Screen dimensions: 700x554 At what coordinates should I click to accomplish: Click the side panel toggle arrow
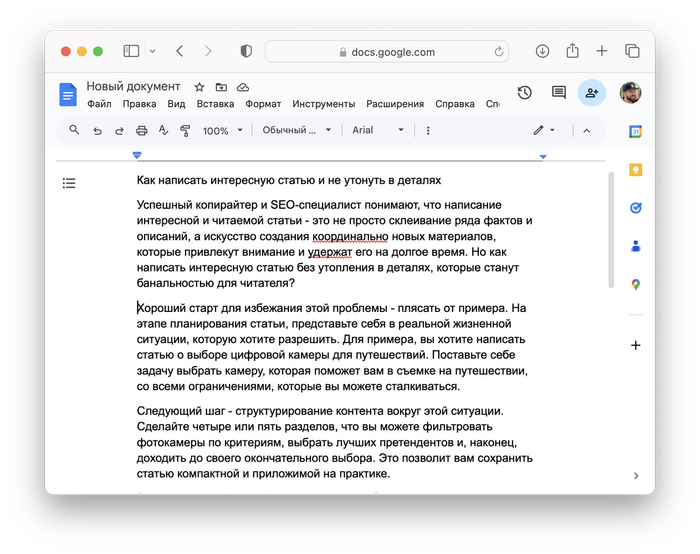click(636, 475)
